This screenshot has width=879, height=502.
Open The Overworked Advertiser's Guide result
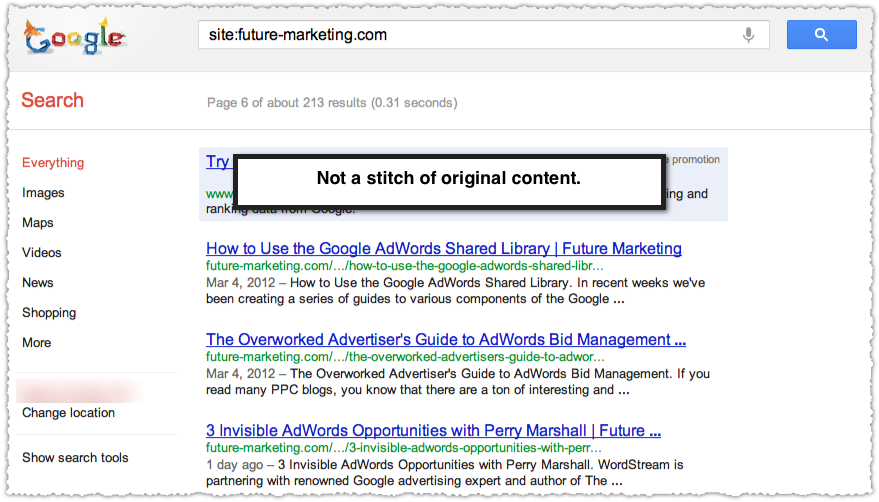(x=446, y=339)
